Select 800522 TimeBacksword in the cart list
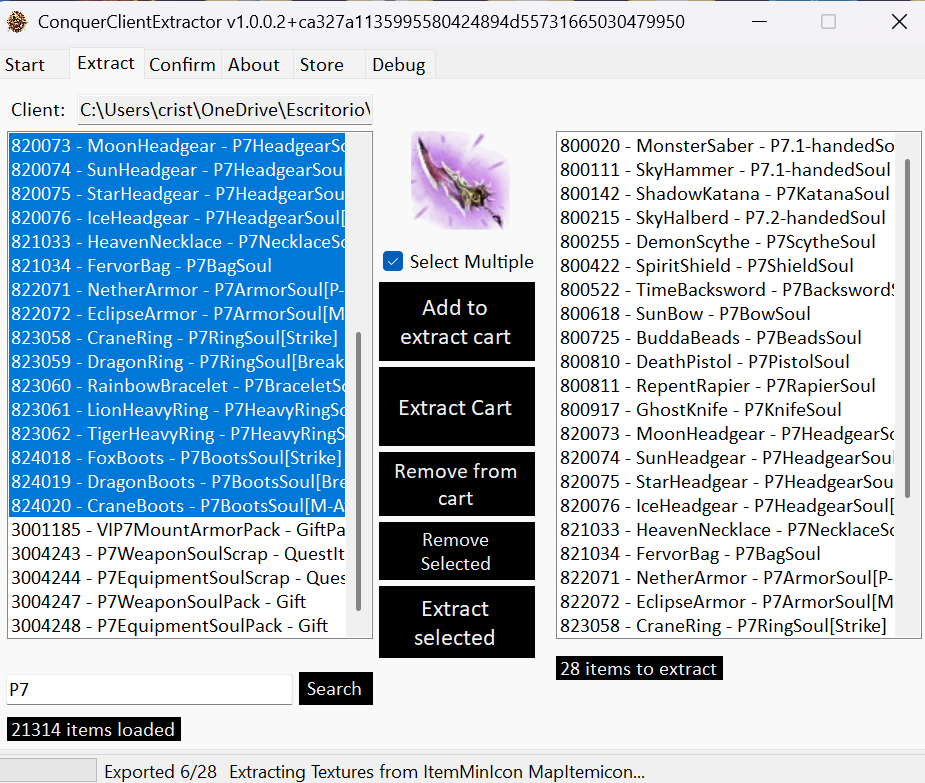925x783 pixels. point(726,290)
